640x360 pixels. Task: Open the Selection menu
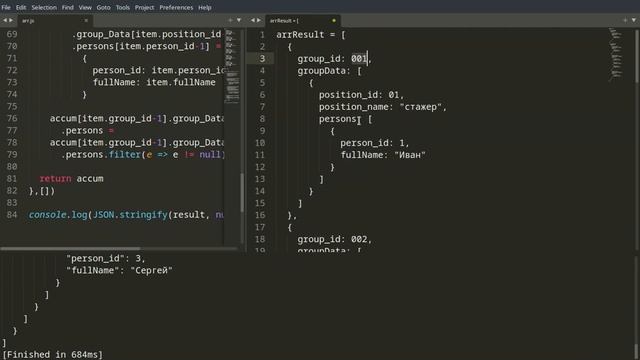point(44,7)
